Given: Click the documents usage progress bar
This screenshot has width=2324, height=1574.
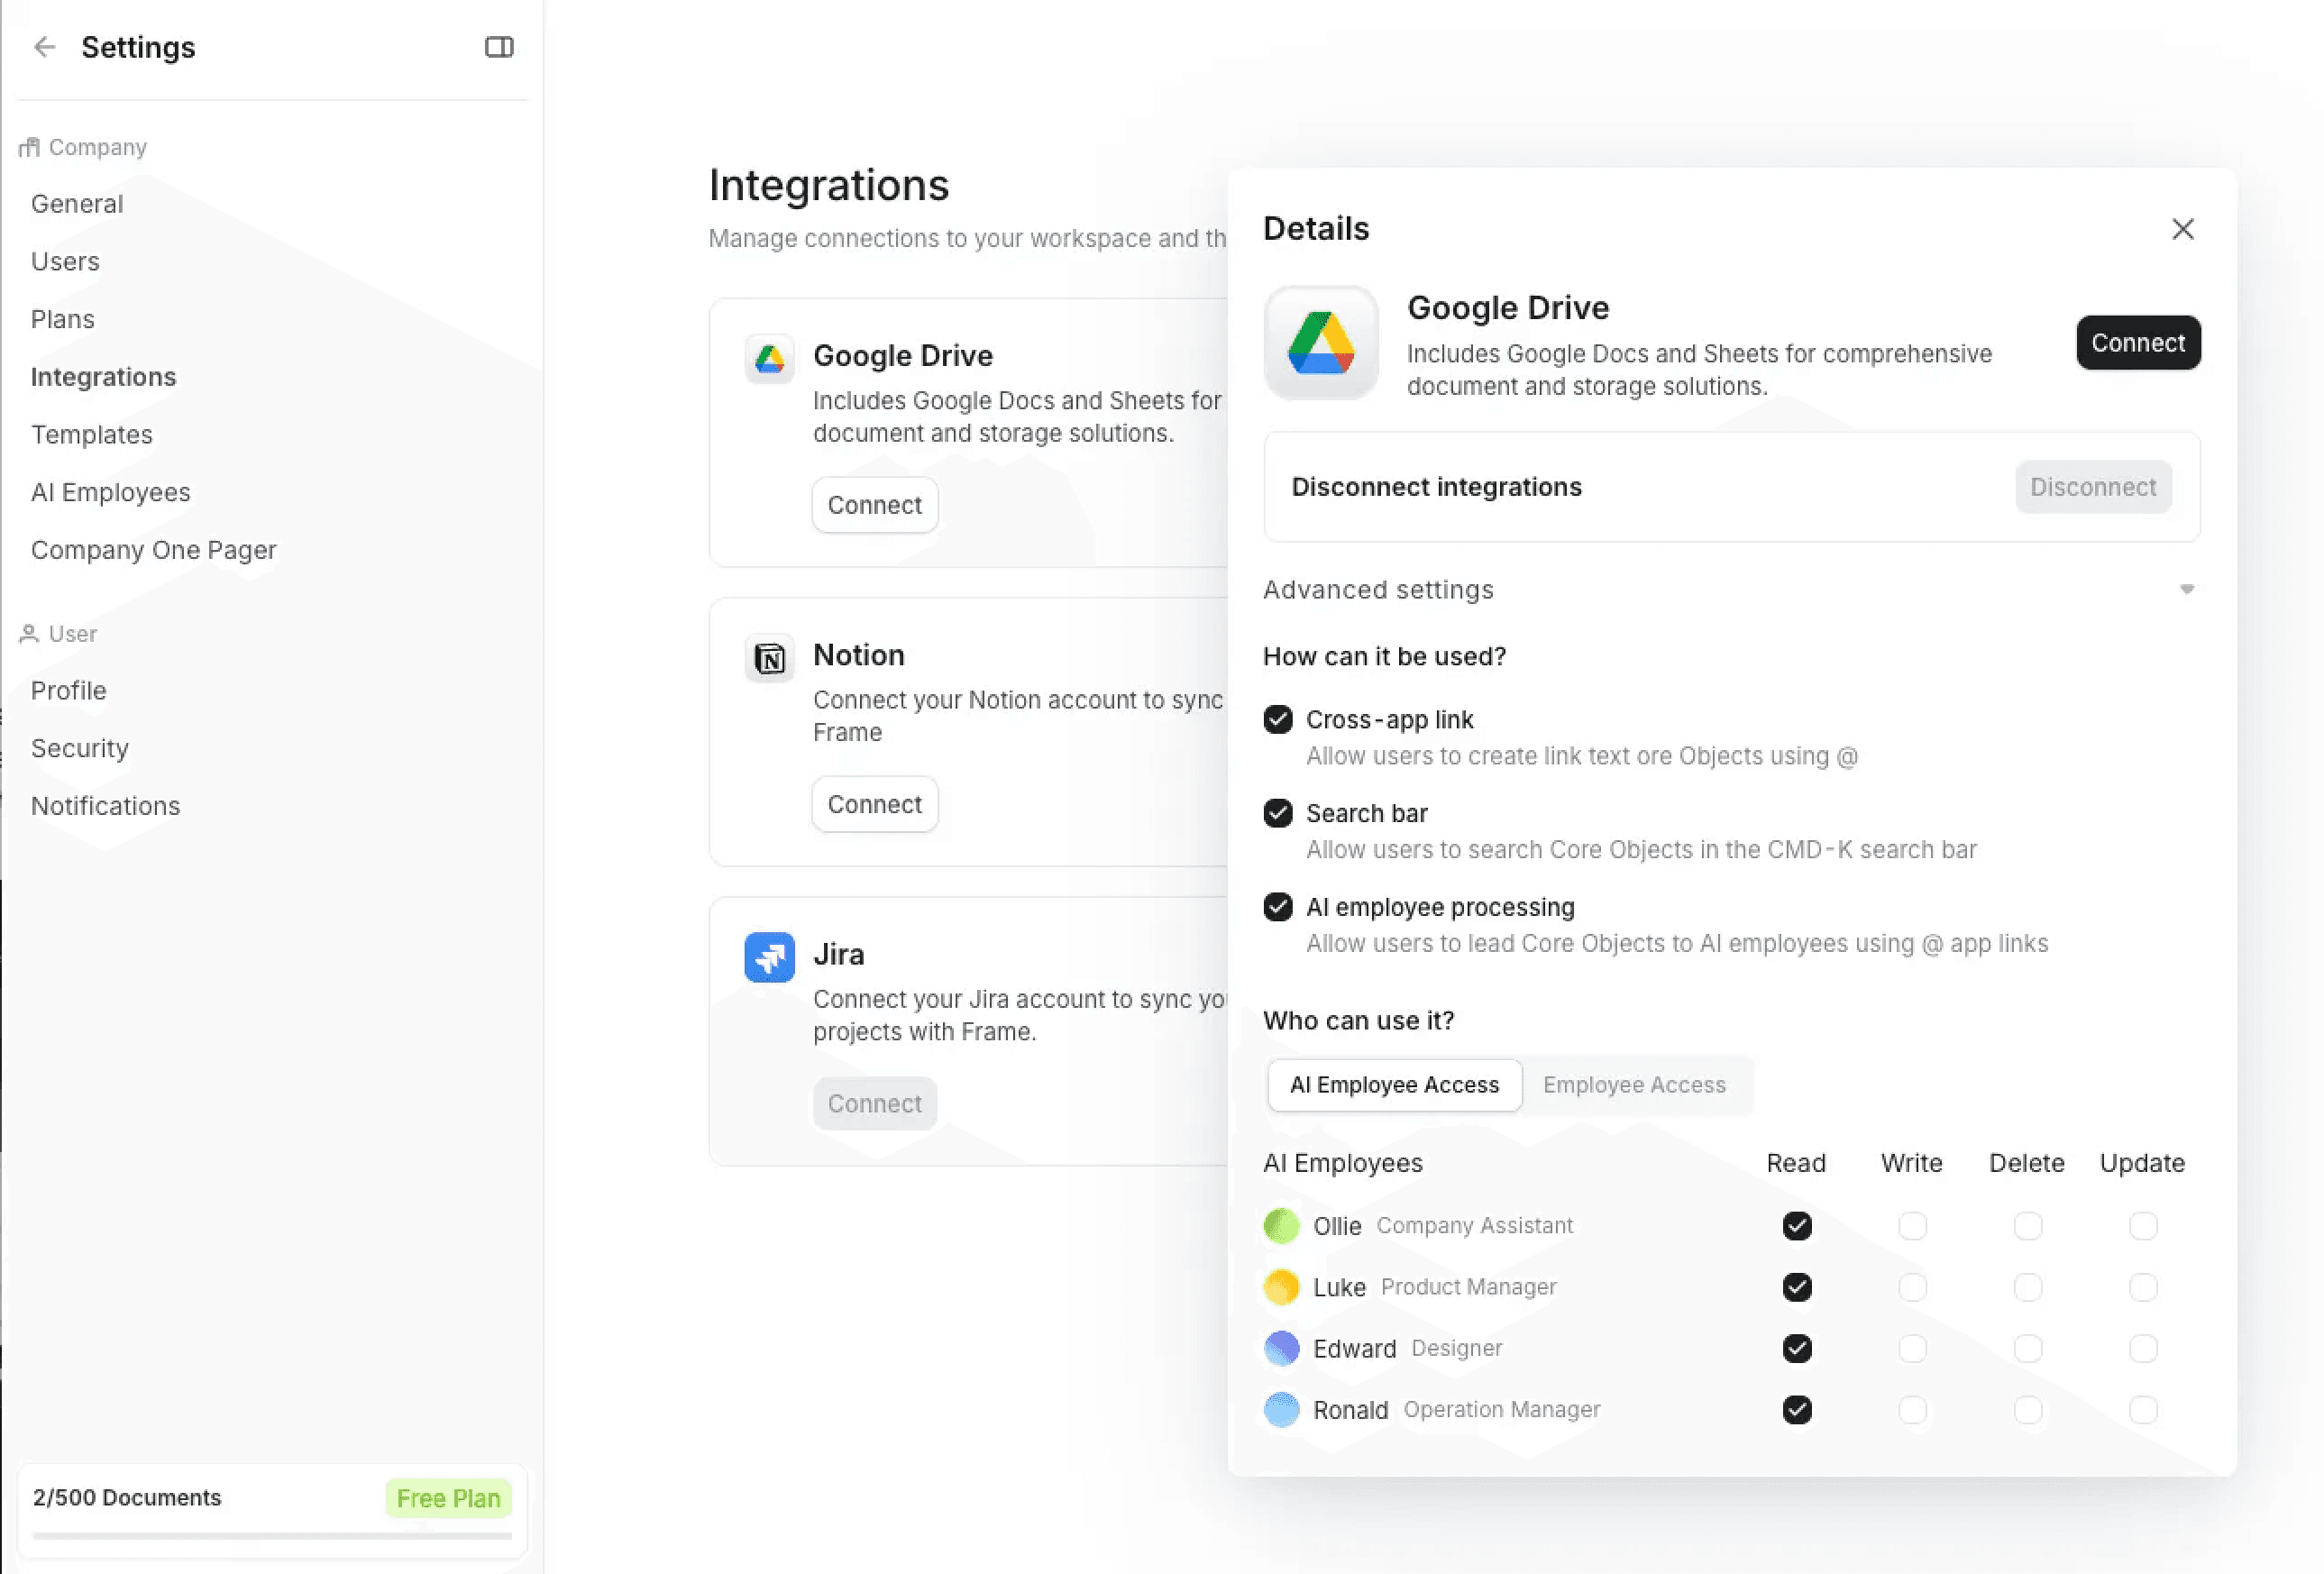Looking at the screenshot, I should 271,1535.
